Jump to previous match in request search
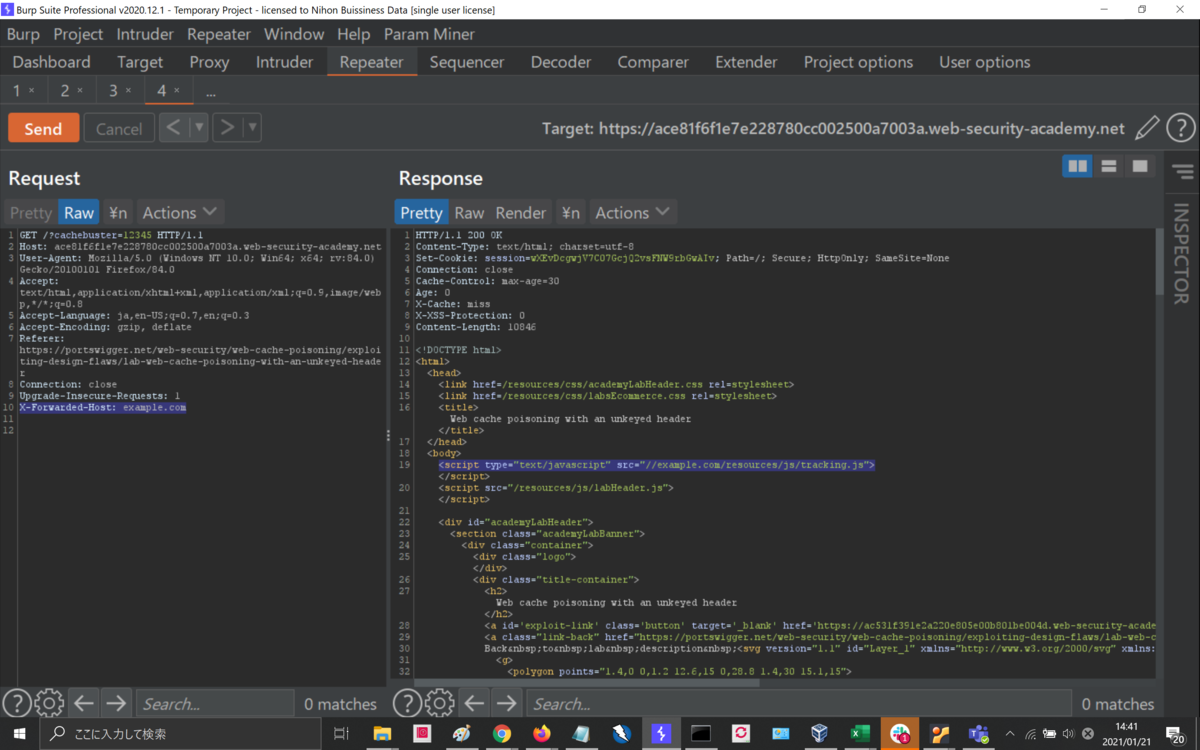The width and height of the screenshot is (1200, 750). coord(84,704)
